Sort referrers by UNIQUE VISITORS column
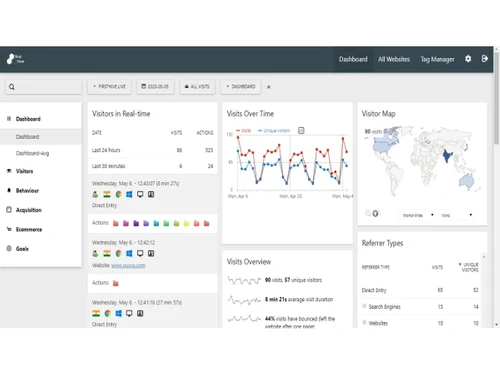 coord(470,267)
